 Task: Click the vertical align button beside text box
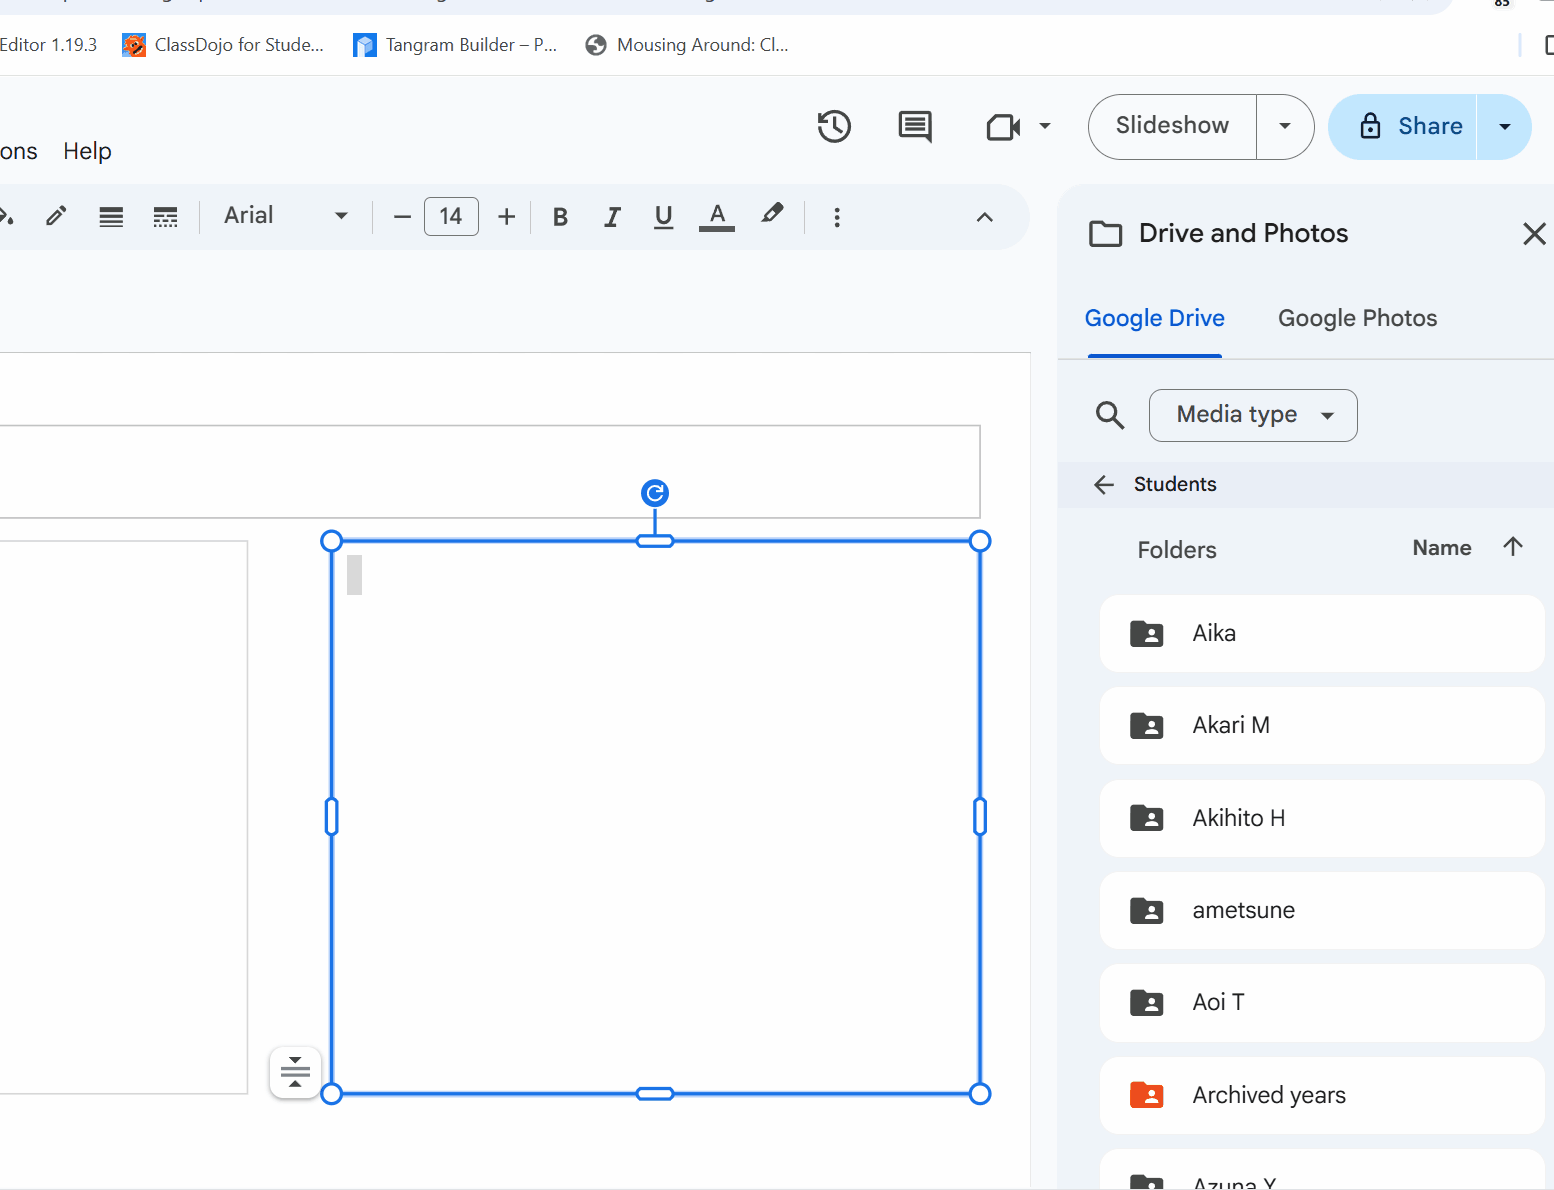(295, 1072)
